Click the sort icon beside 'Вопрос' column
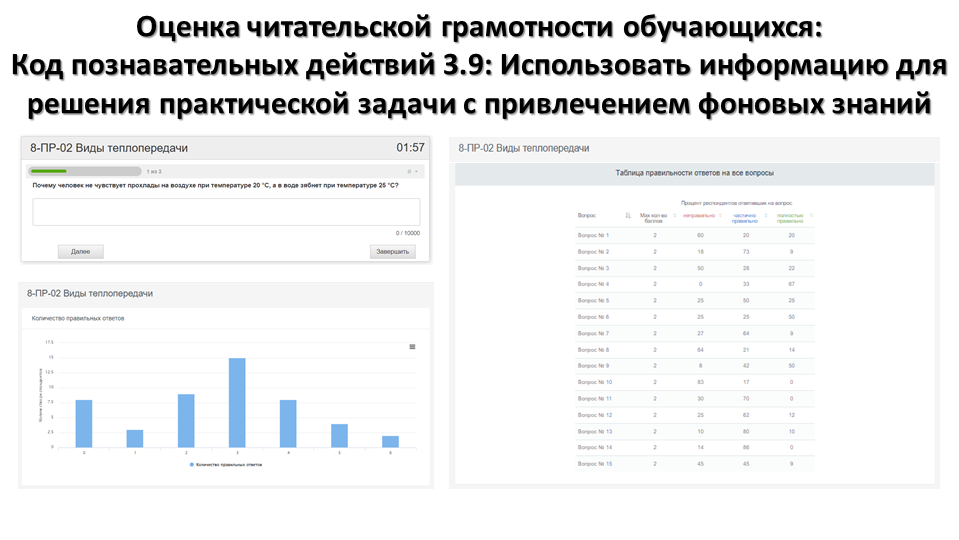 [x=627, y=215]
